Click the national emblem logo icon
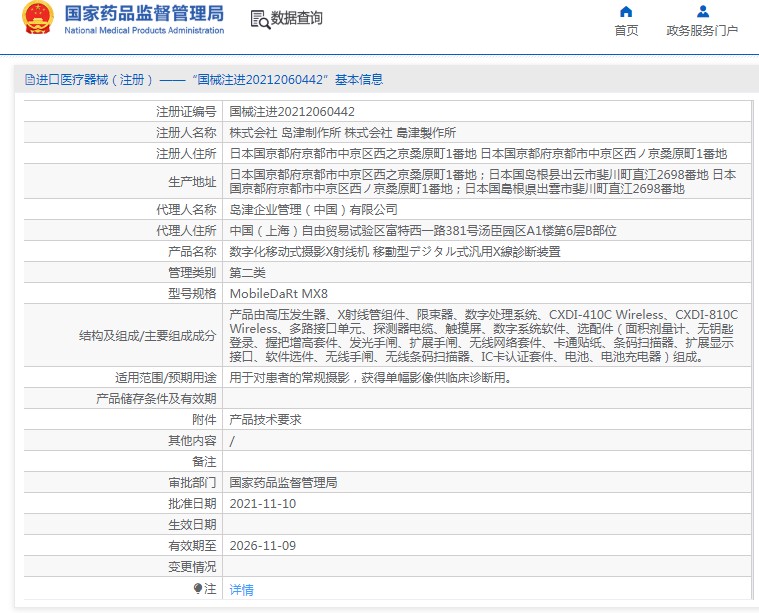 click(x=37, y=18)
